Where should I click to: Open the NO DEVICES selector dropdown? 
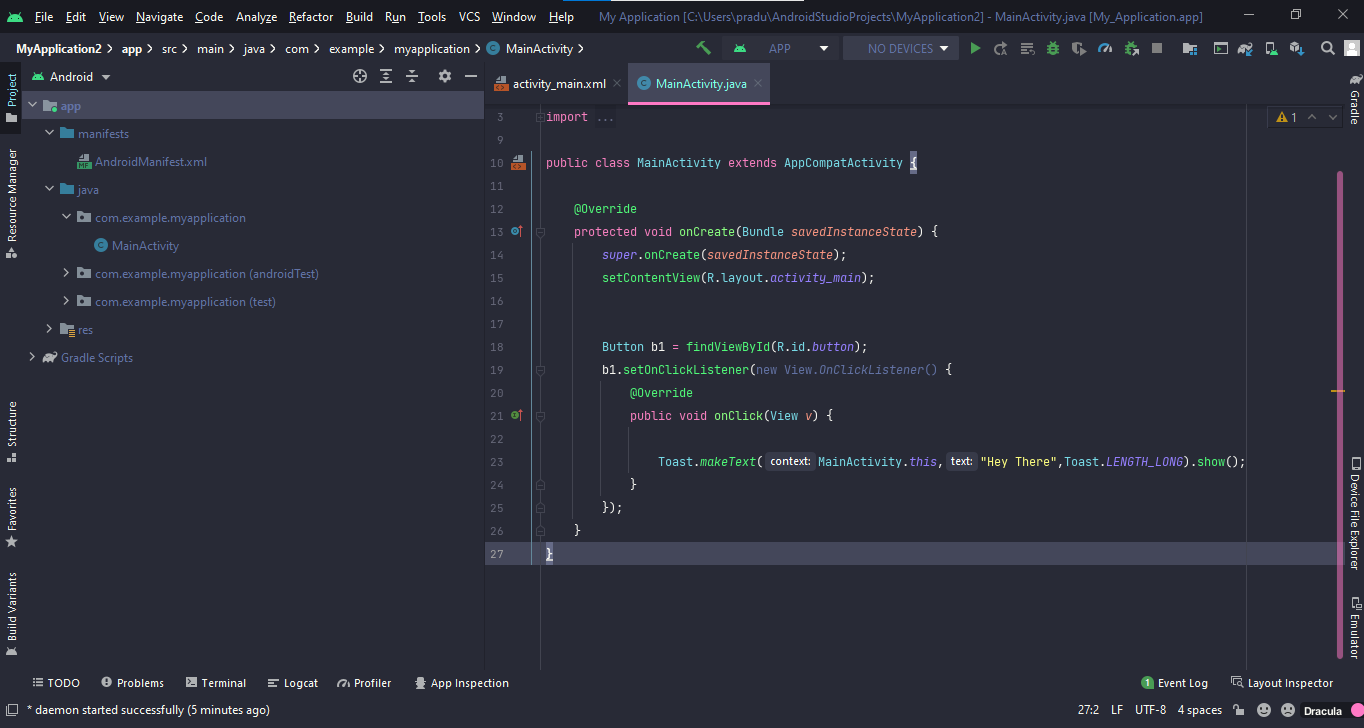click(x=900, y=48)
